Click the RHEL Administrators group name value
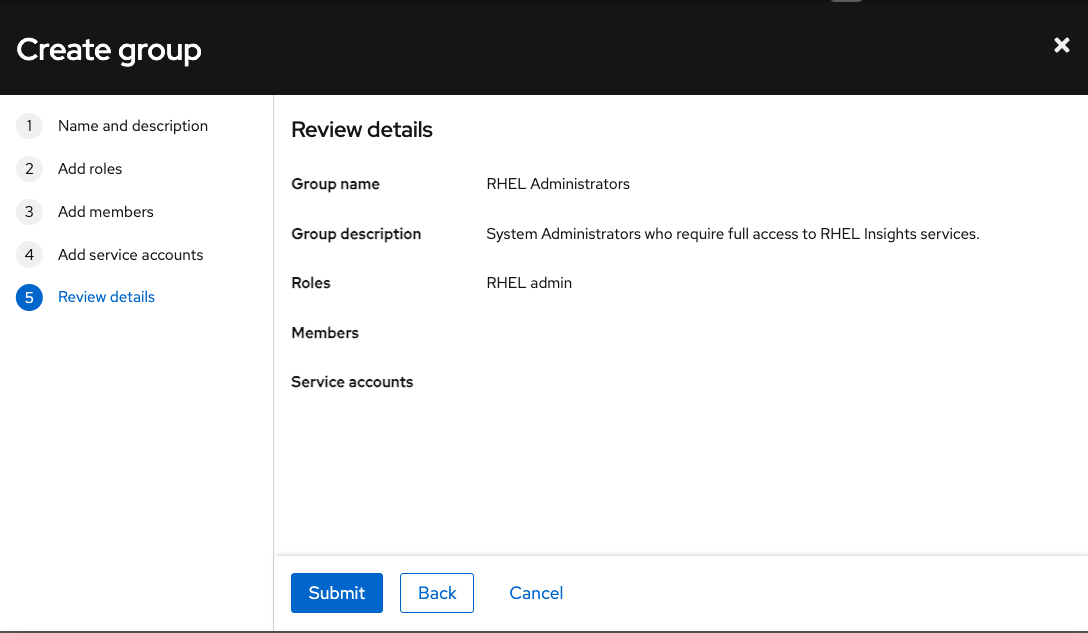1088x633 pixels. [558, 184]
